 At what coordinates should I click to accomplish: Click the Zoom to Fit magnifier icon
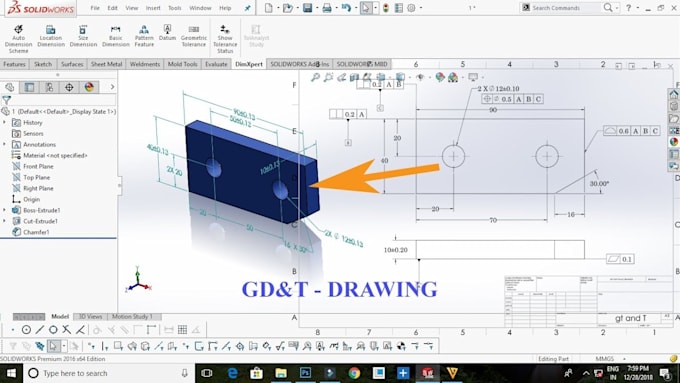coord(315,77)
